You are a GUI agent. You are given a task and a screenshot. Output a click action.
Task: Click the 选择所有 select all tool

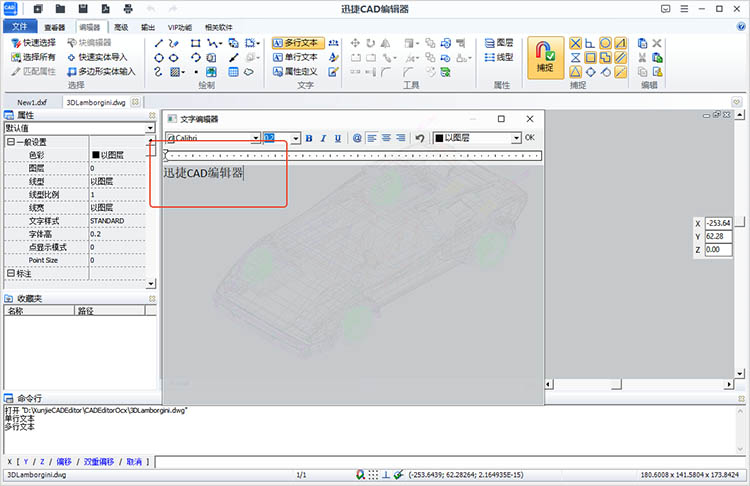[33, 57]
